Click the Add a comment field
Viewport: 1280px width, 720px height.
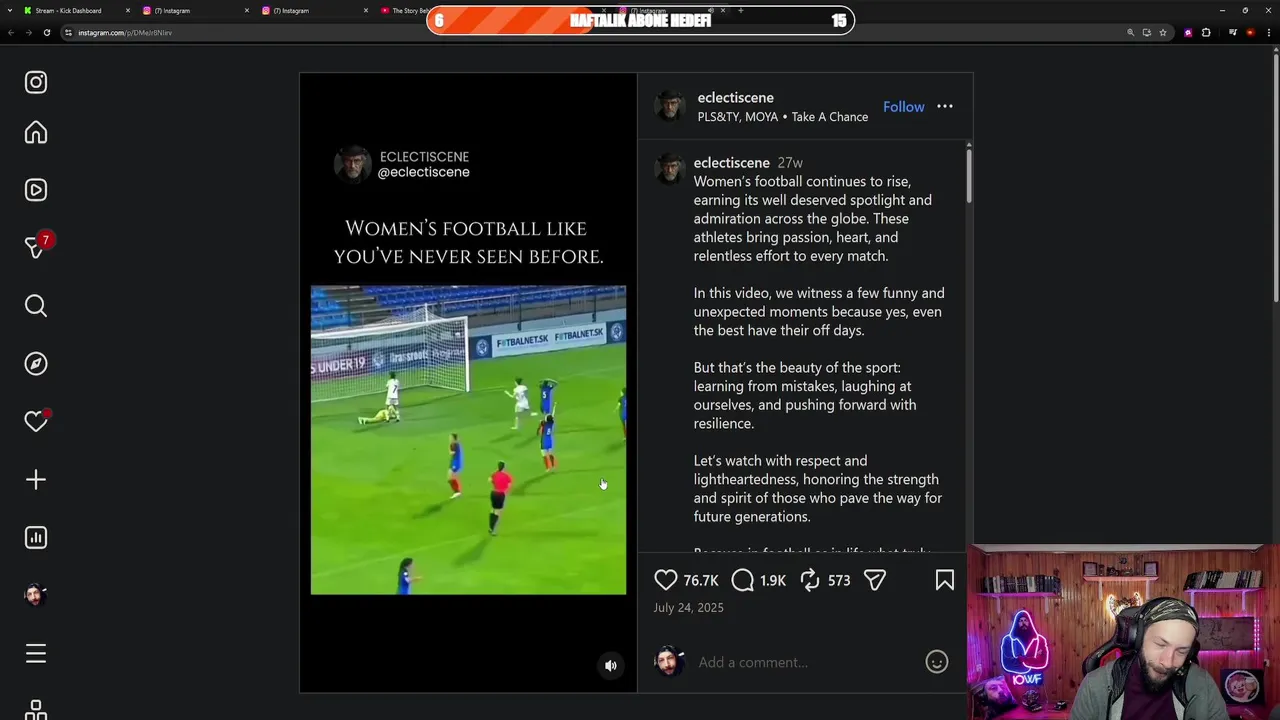pos(806,662)
